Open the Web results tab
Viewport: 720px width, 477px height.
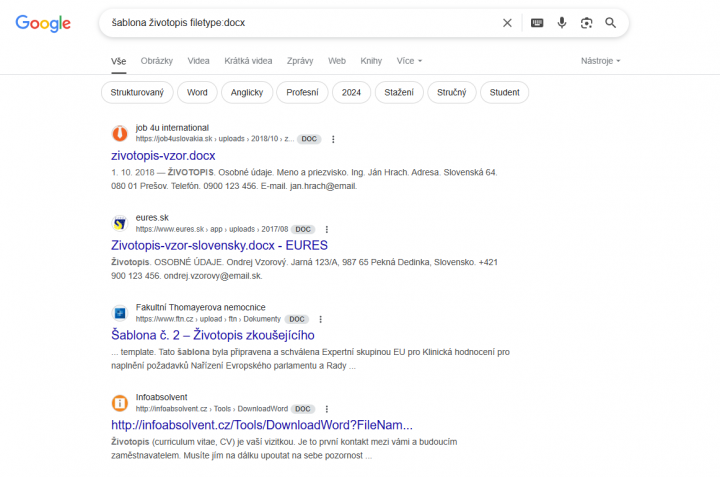tap(337, 61)
